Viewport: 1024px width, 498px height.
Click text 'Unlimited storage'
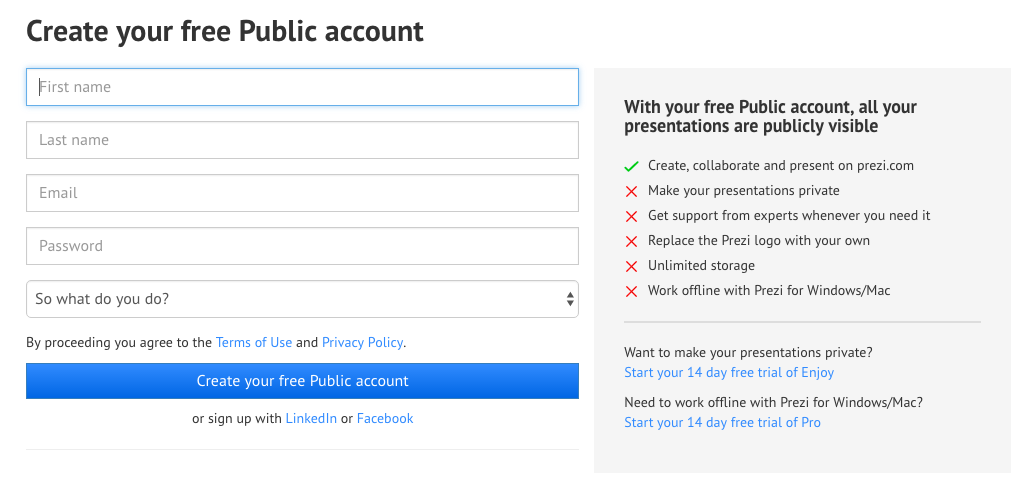pos(701,265)
